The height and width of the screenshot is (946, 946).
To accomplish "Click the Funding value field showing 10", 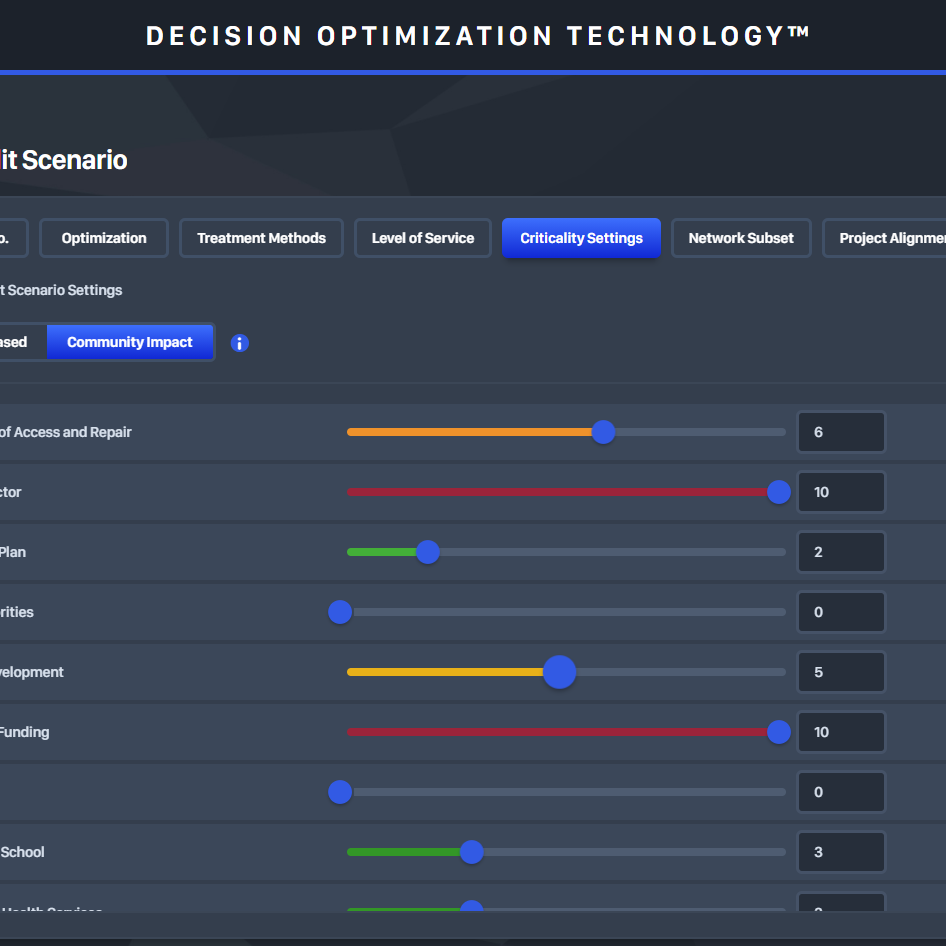I will tap(841, 732).
